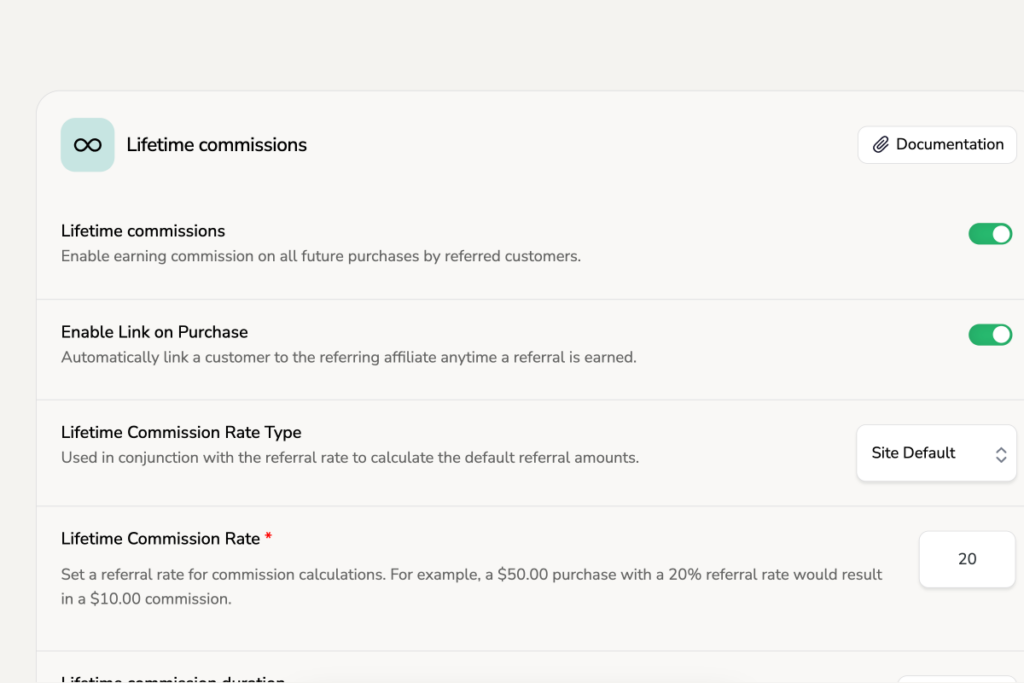
Task: Switch the Lifetime commissions setting off
Action: (990, 233)
